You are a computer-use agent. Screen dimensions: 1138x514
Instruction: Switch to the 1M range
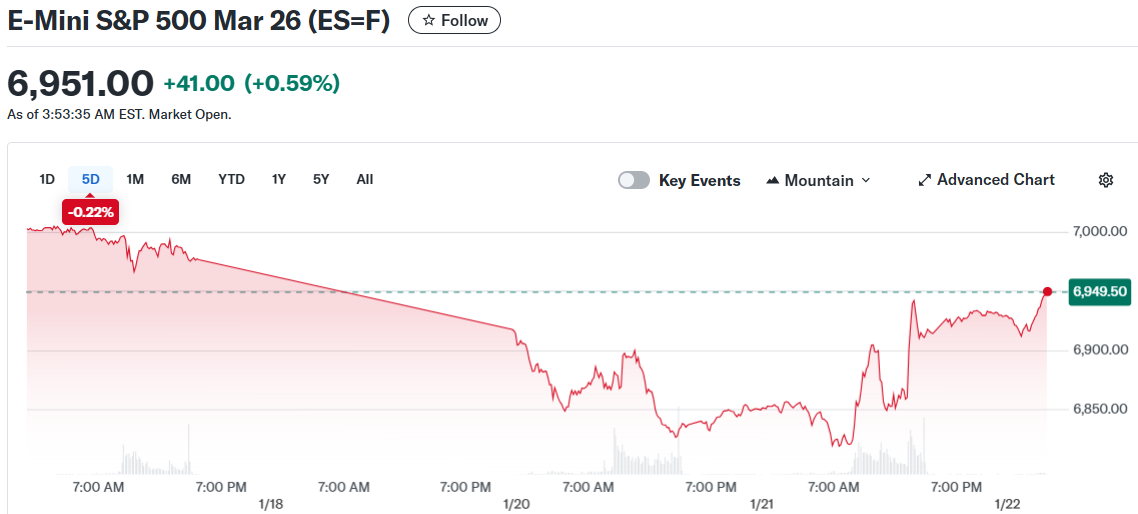pyautogui.click(x=135, y=179)
